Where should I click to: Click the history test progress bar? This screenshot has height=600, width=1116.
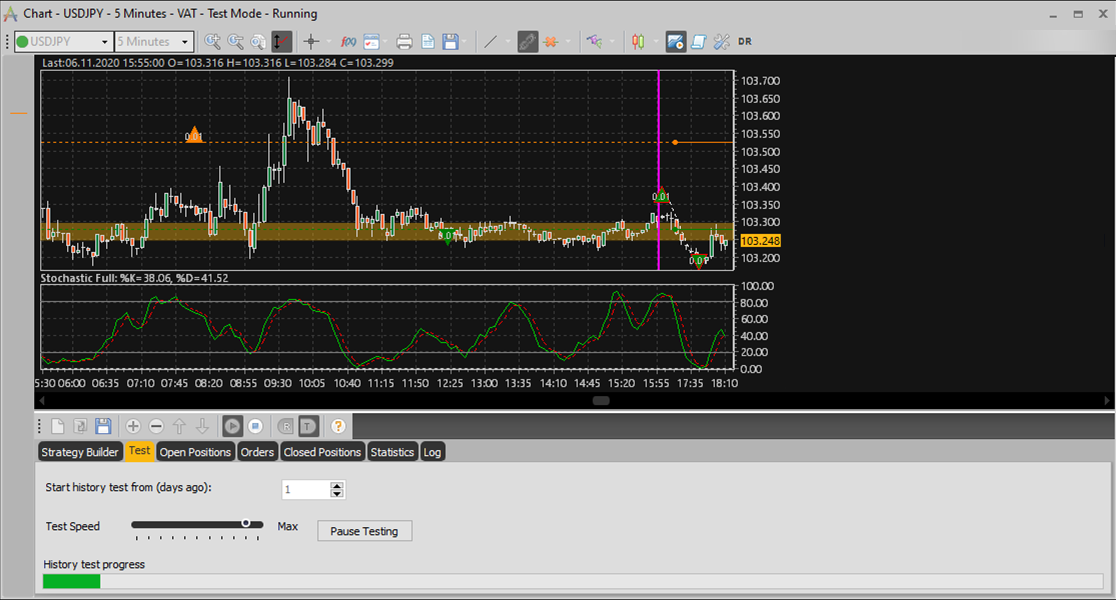point(572,581)
